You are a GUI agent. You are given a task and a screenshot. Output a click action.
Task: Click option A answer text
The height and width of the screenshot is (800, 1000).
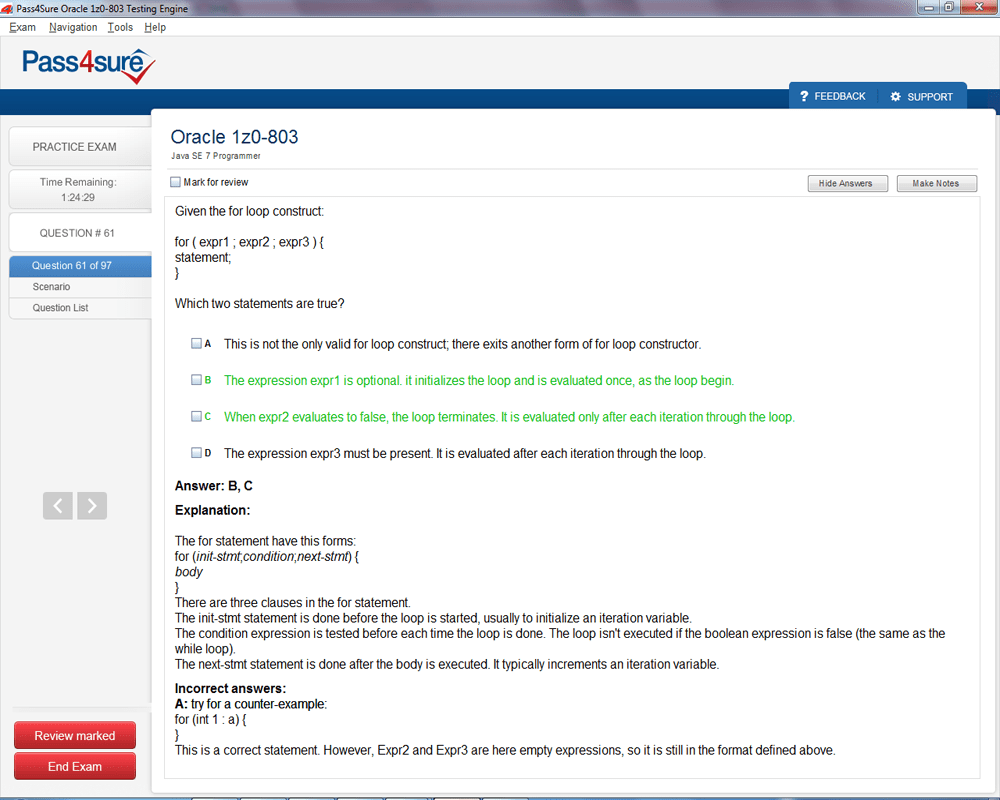(462, 344)
